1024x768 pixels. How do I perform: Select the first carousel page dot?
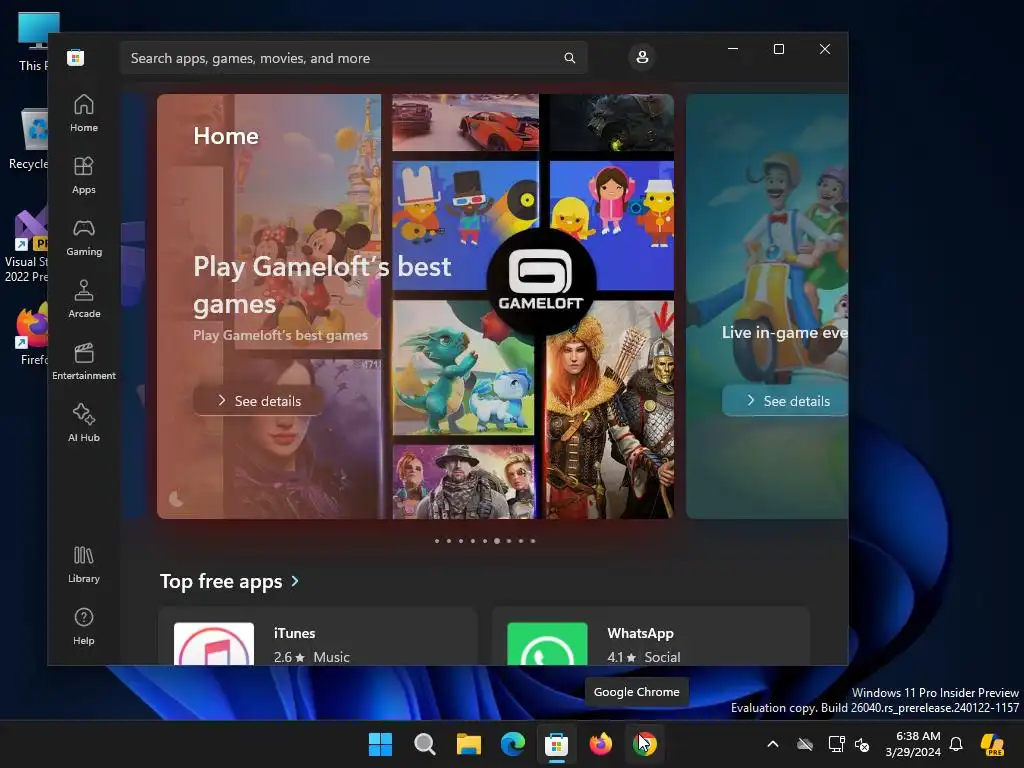pos(437,541)
